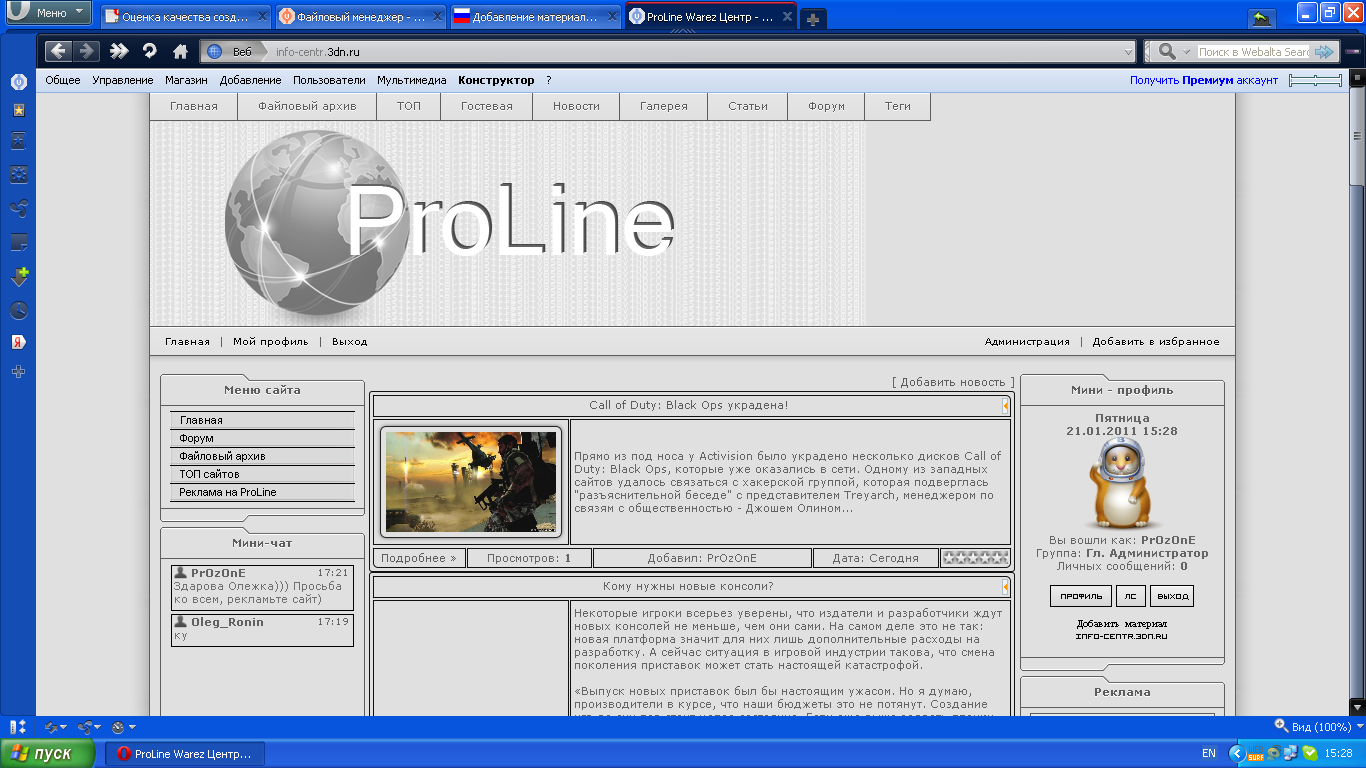Viewport: 1366px width, 768px height.
Task: Open ТОП сайтов in site menu
Action: coord(263,474)
